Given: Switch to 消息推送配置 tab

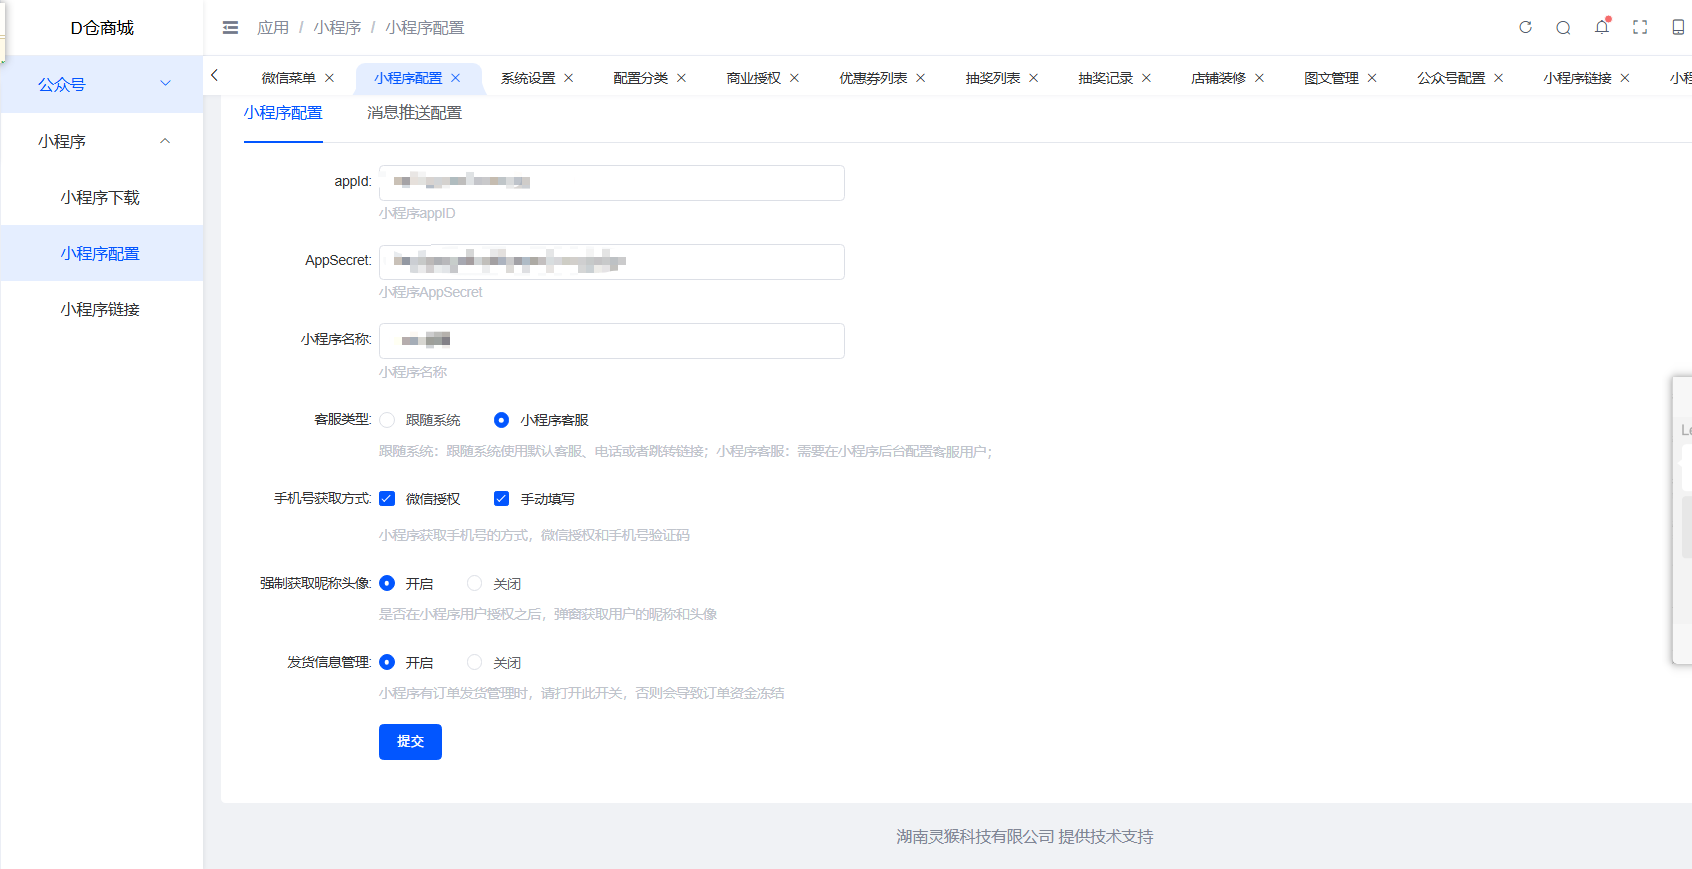Looking at the screenshot, I should pos(414,113).
